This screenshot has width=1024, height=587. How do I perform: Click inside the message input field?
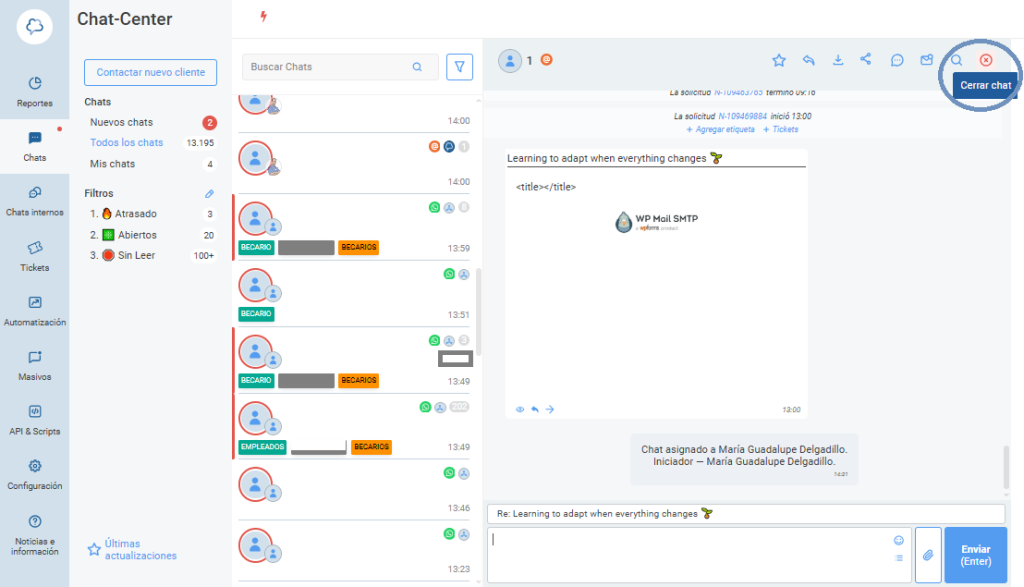tap(690, 555)
